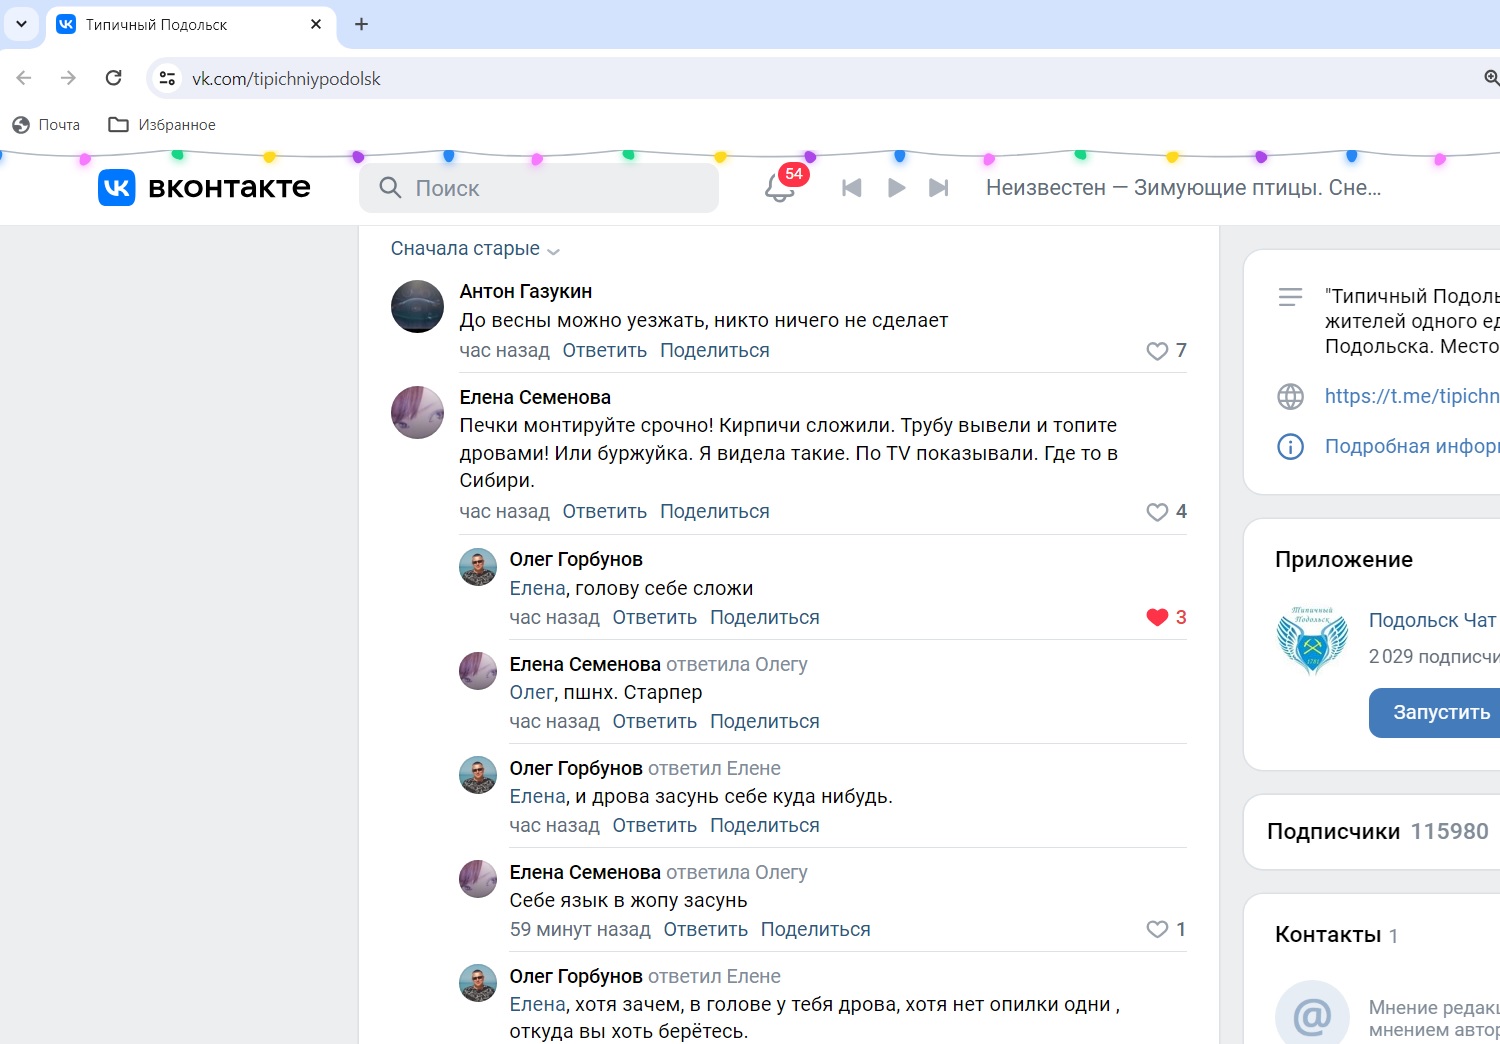
Task: Reload the page with refresh icon
Action: pos(114,78)
